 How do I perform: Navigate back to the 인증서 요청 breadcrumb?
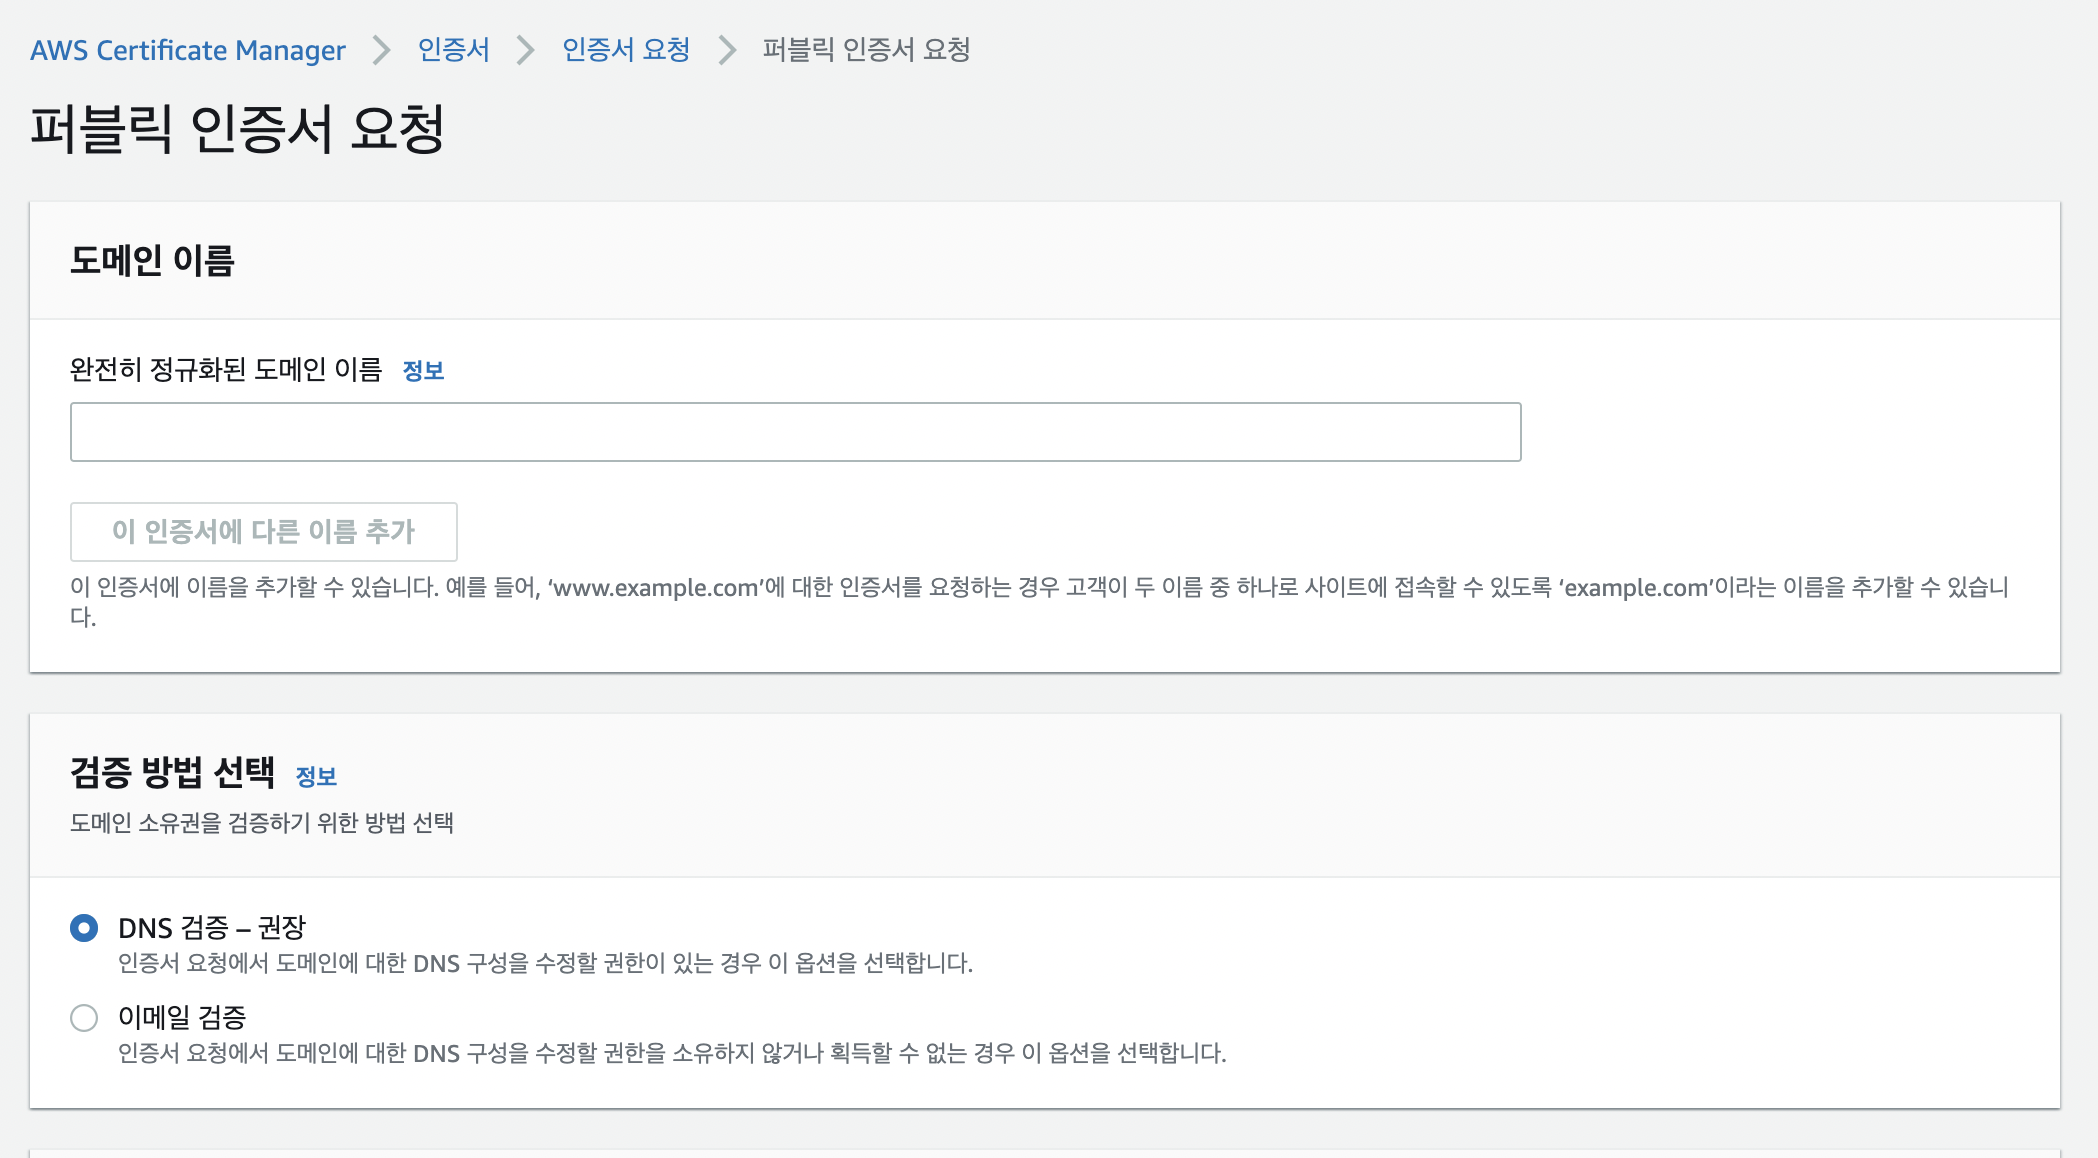pyautogui.click(x=626, y=50)
